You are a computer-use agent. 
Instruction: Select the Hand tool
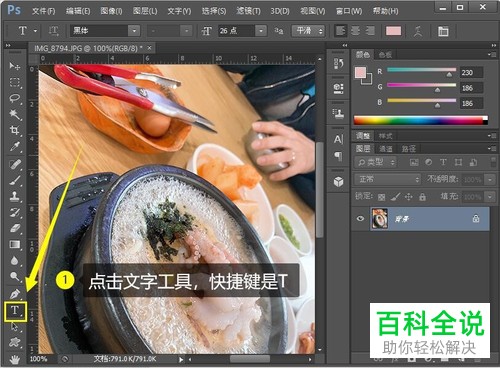(15, 359)
